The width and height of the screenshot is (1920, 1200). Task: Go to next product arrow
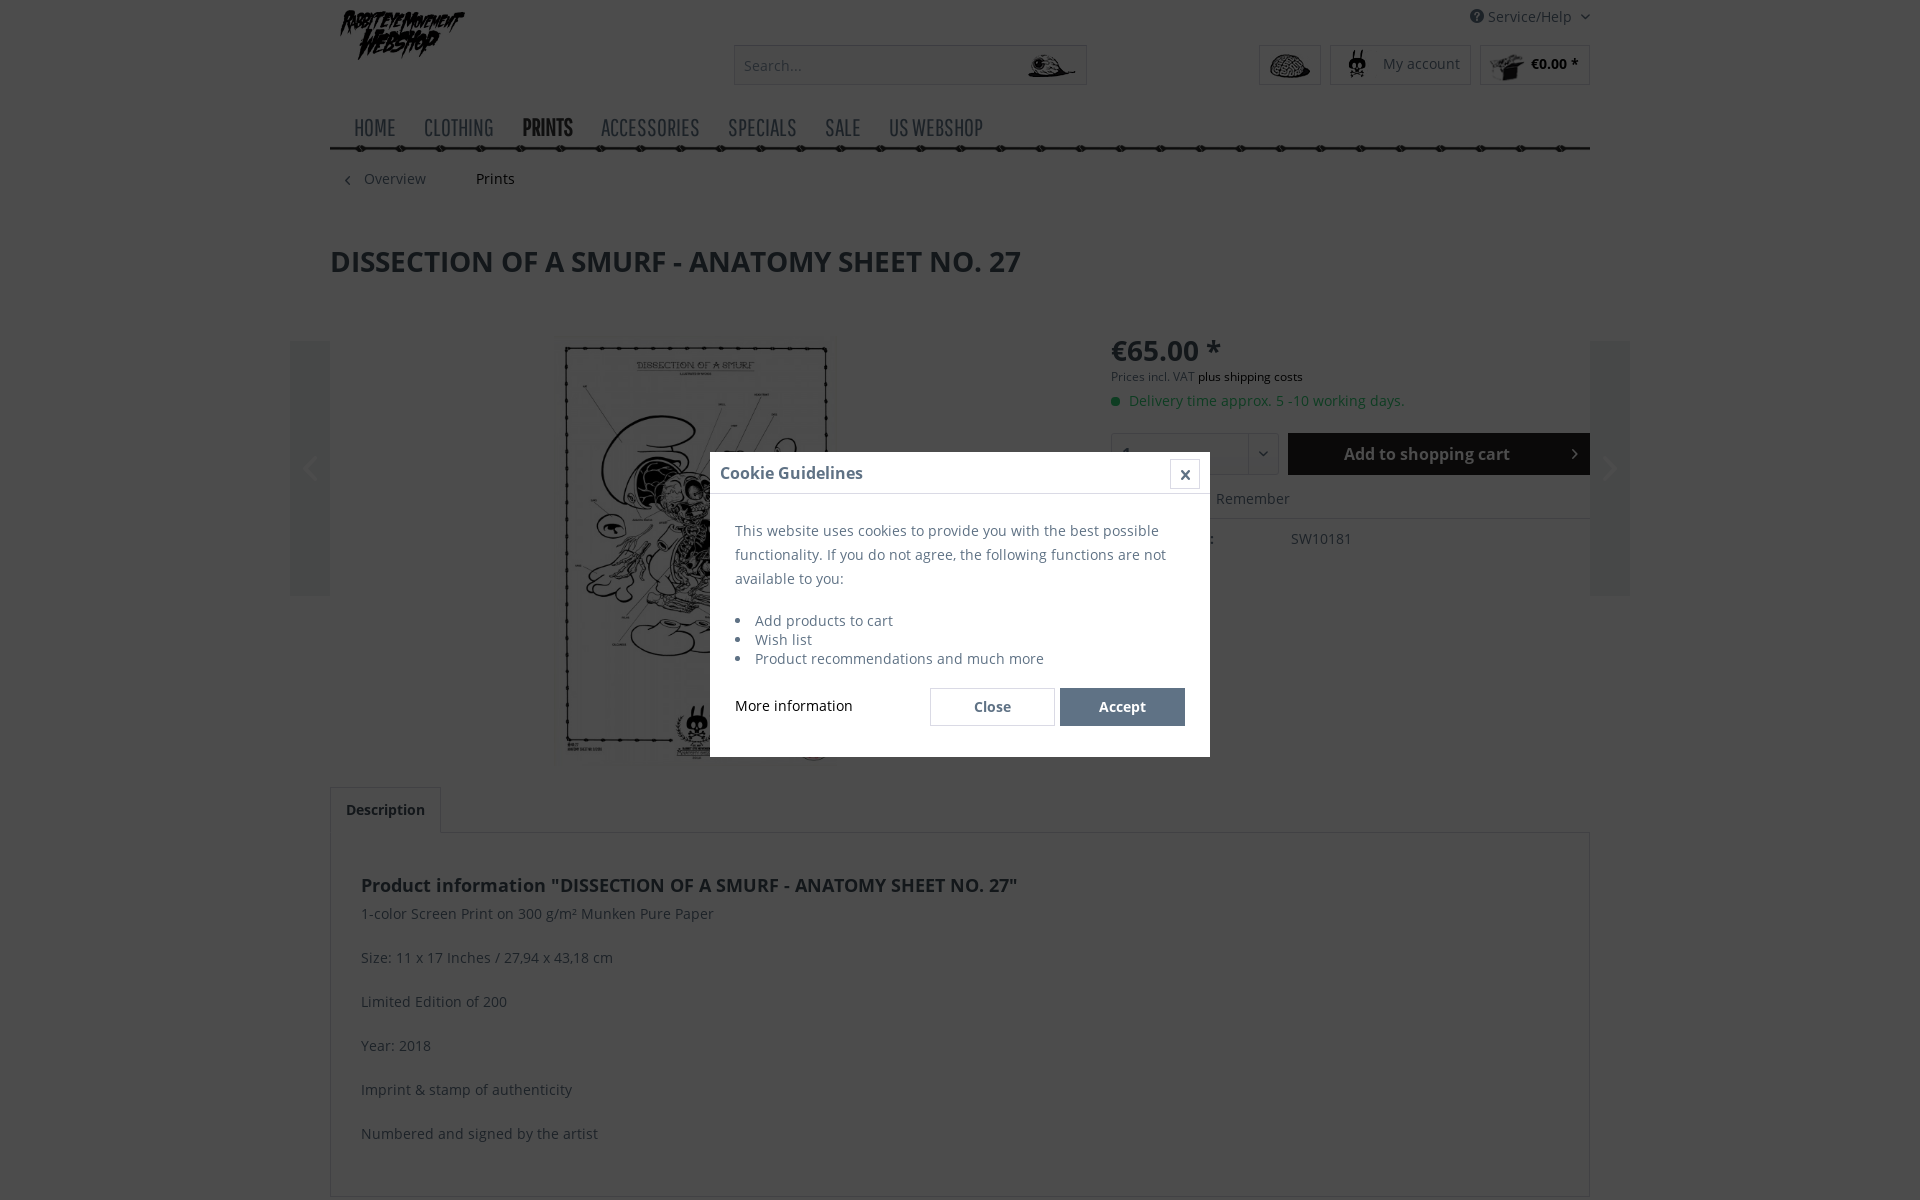click(x=1609, y=468)
